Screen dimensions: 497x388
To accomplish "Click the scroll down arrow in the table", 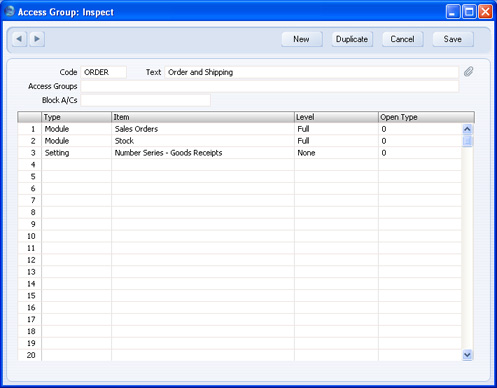I will coord(467,355).
